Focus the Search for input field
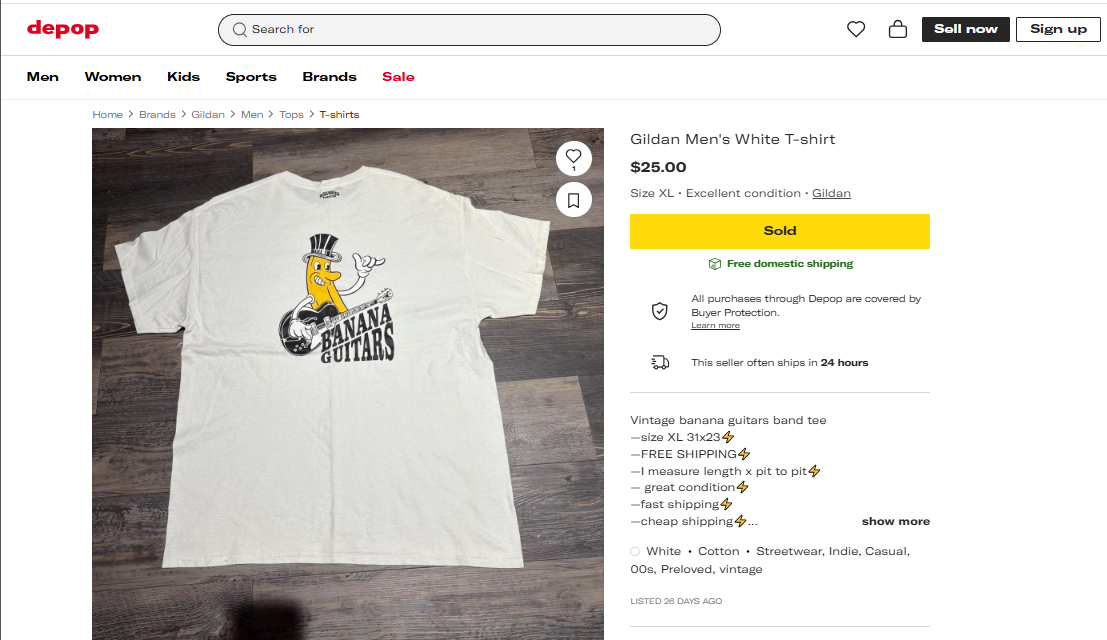Screen dimensions: 1107x640 [480, 30]
